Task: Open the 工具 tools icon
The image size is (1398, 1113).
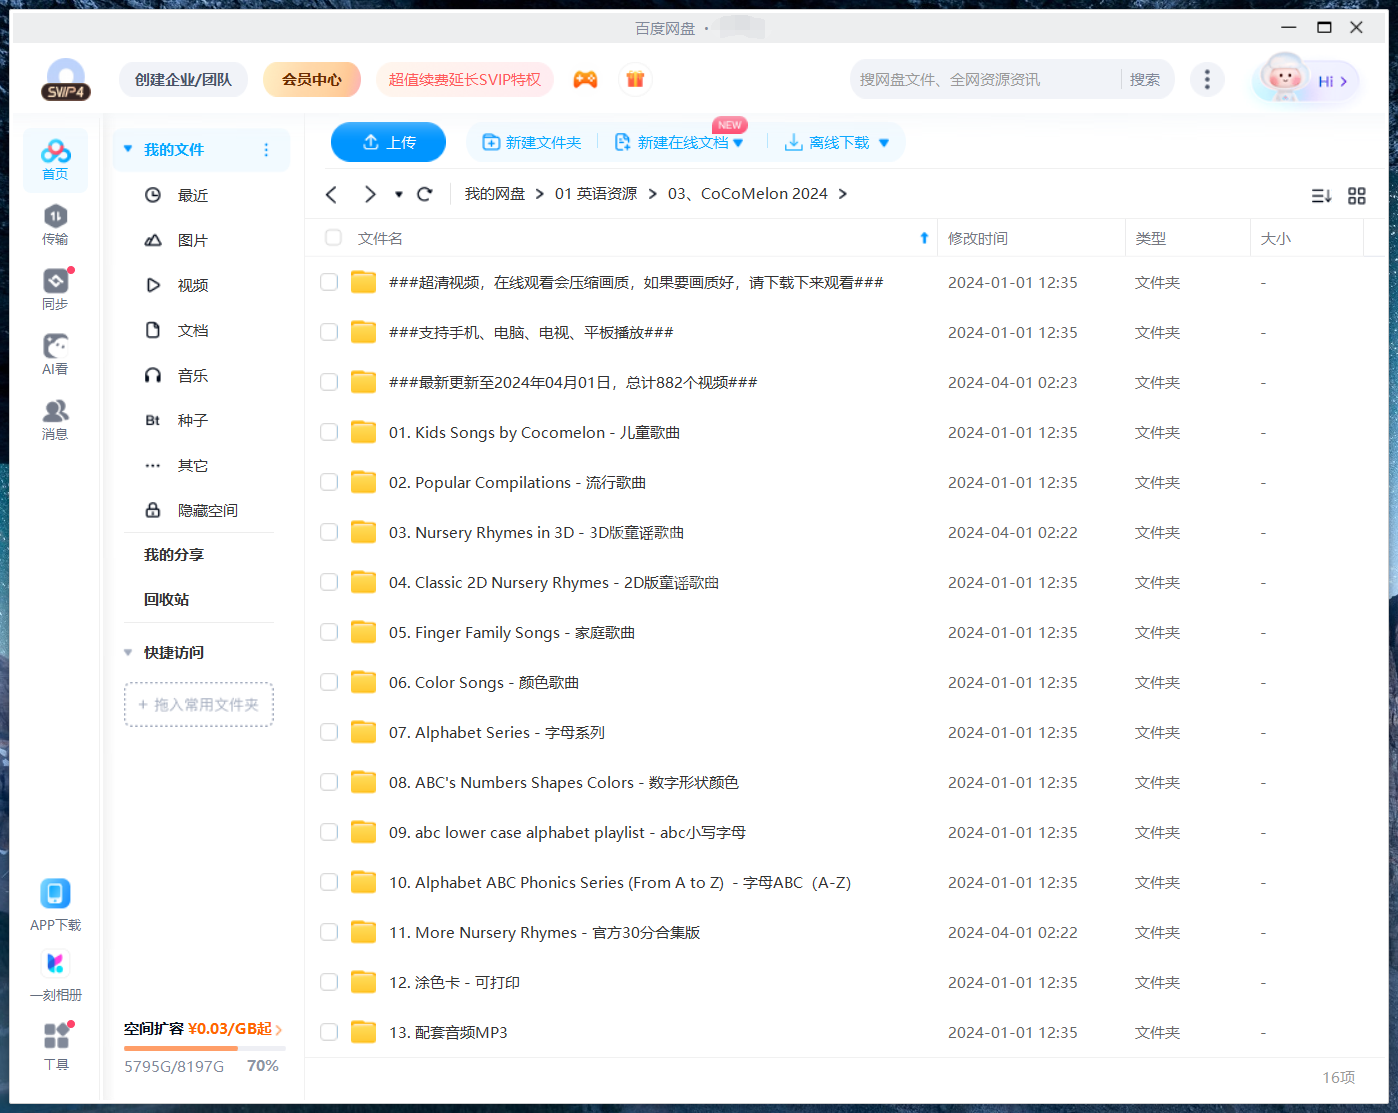Action: point(56,1045)
